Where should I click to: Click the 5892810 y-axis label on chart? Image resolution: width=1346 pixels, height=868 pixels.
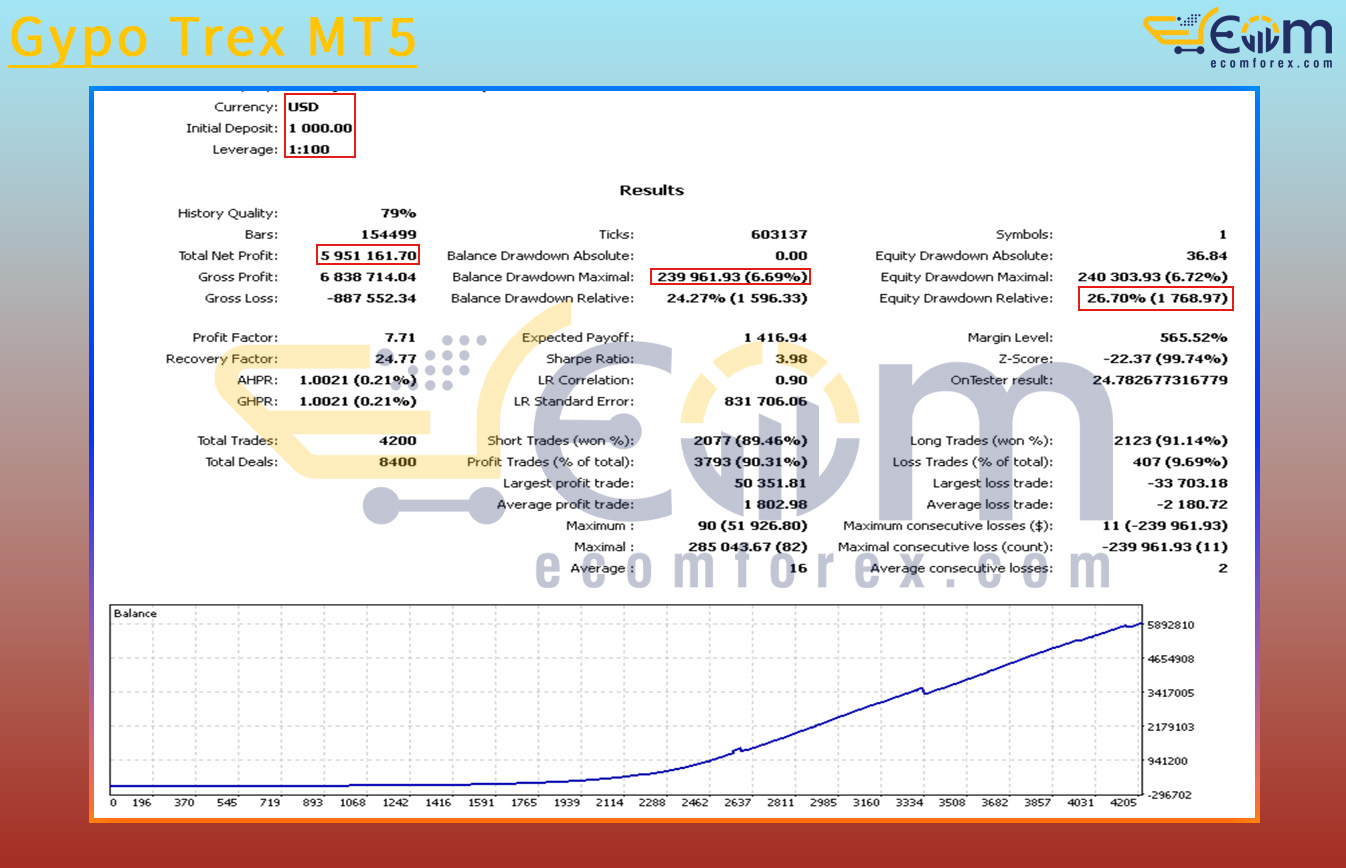1171,625
